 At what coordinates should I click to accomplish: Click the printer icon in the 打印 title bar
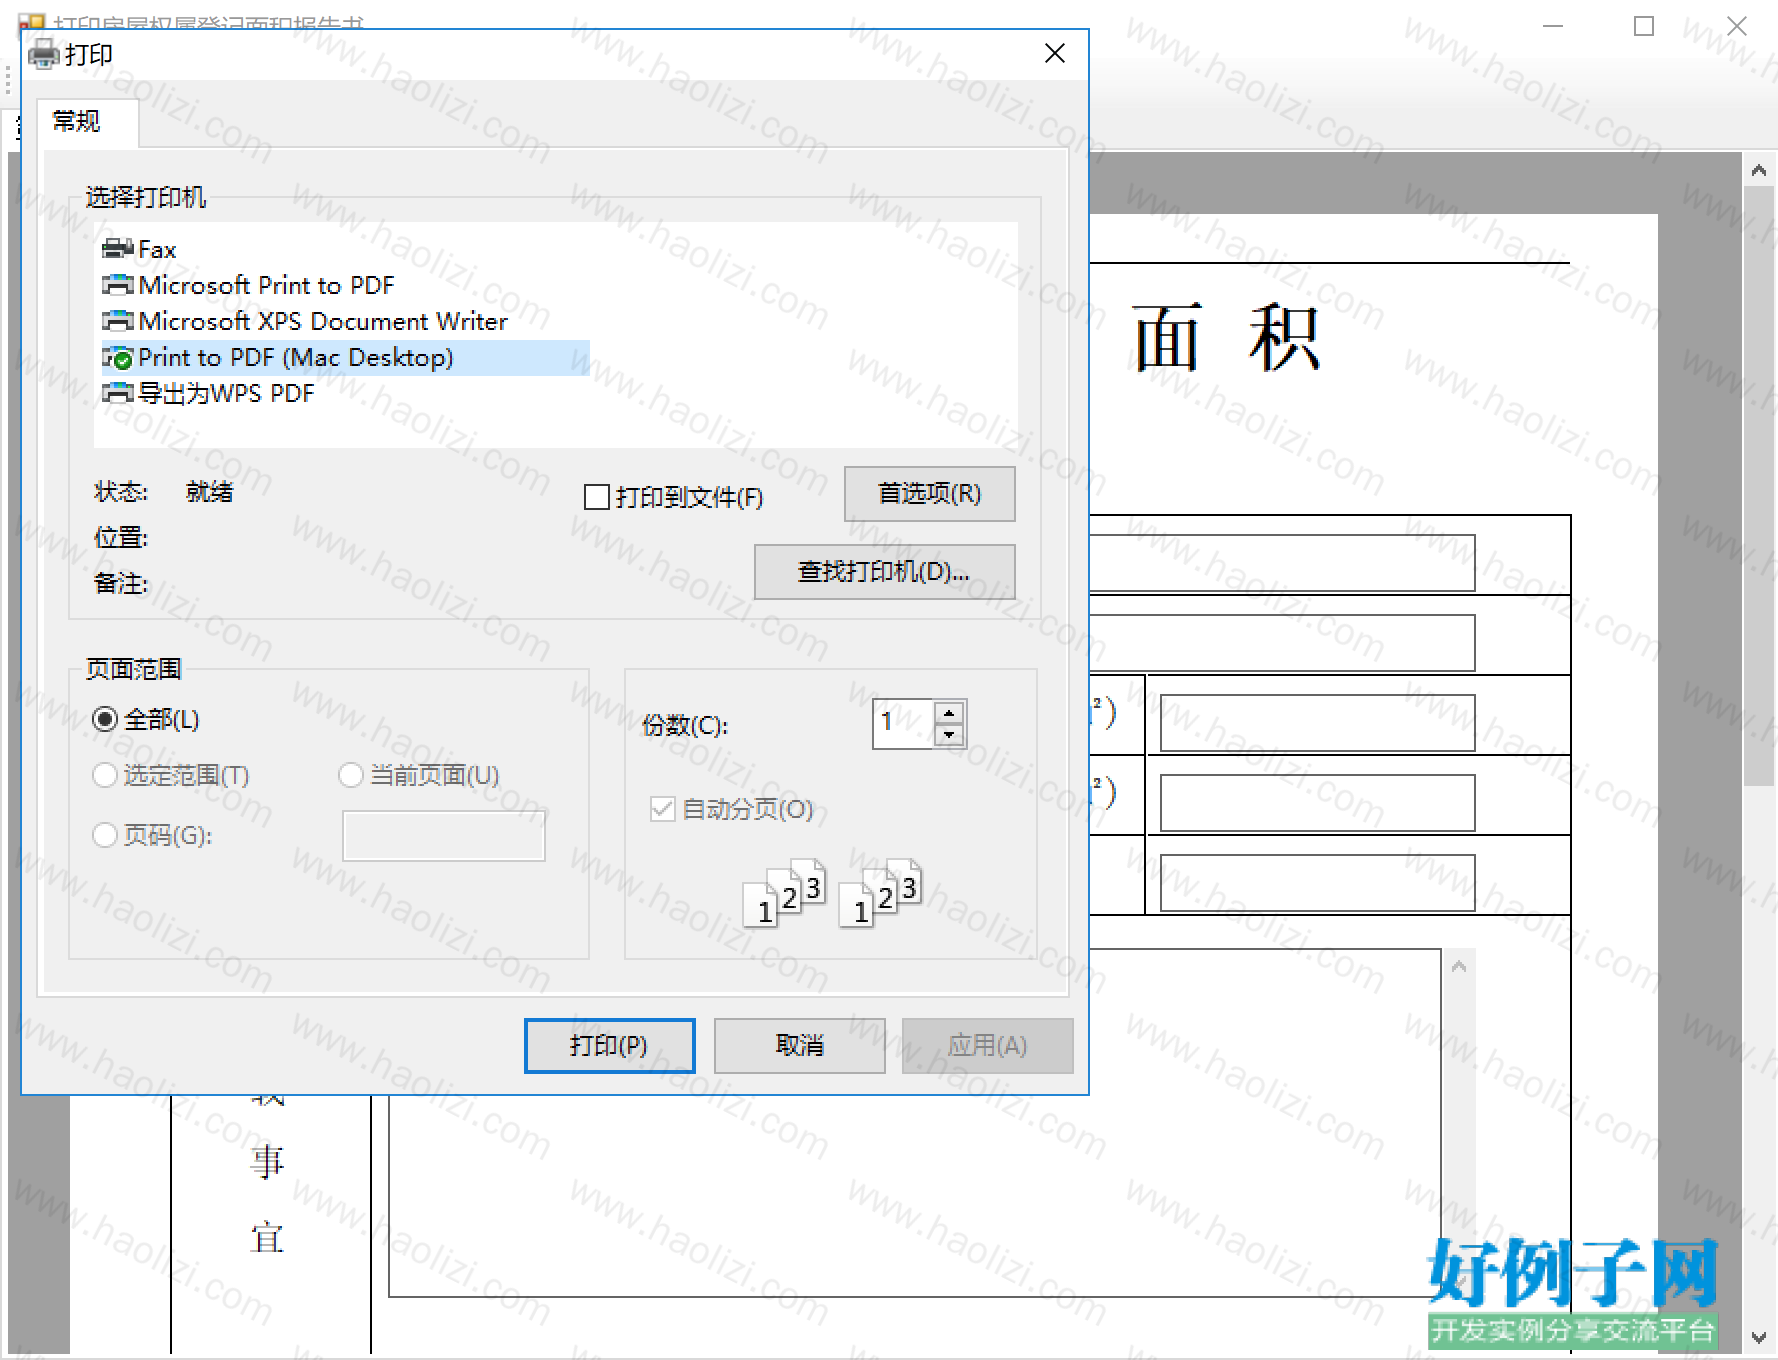click(x=44, y=54)
